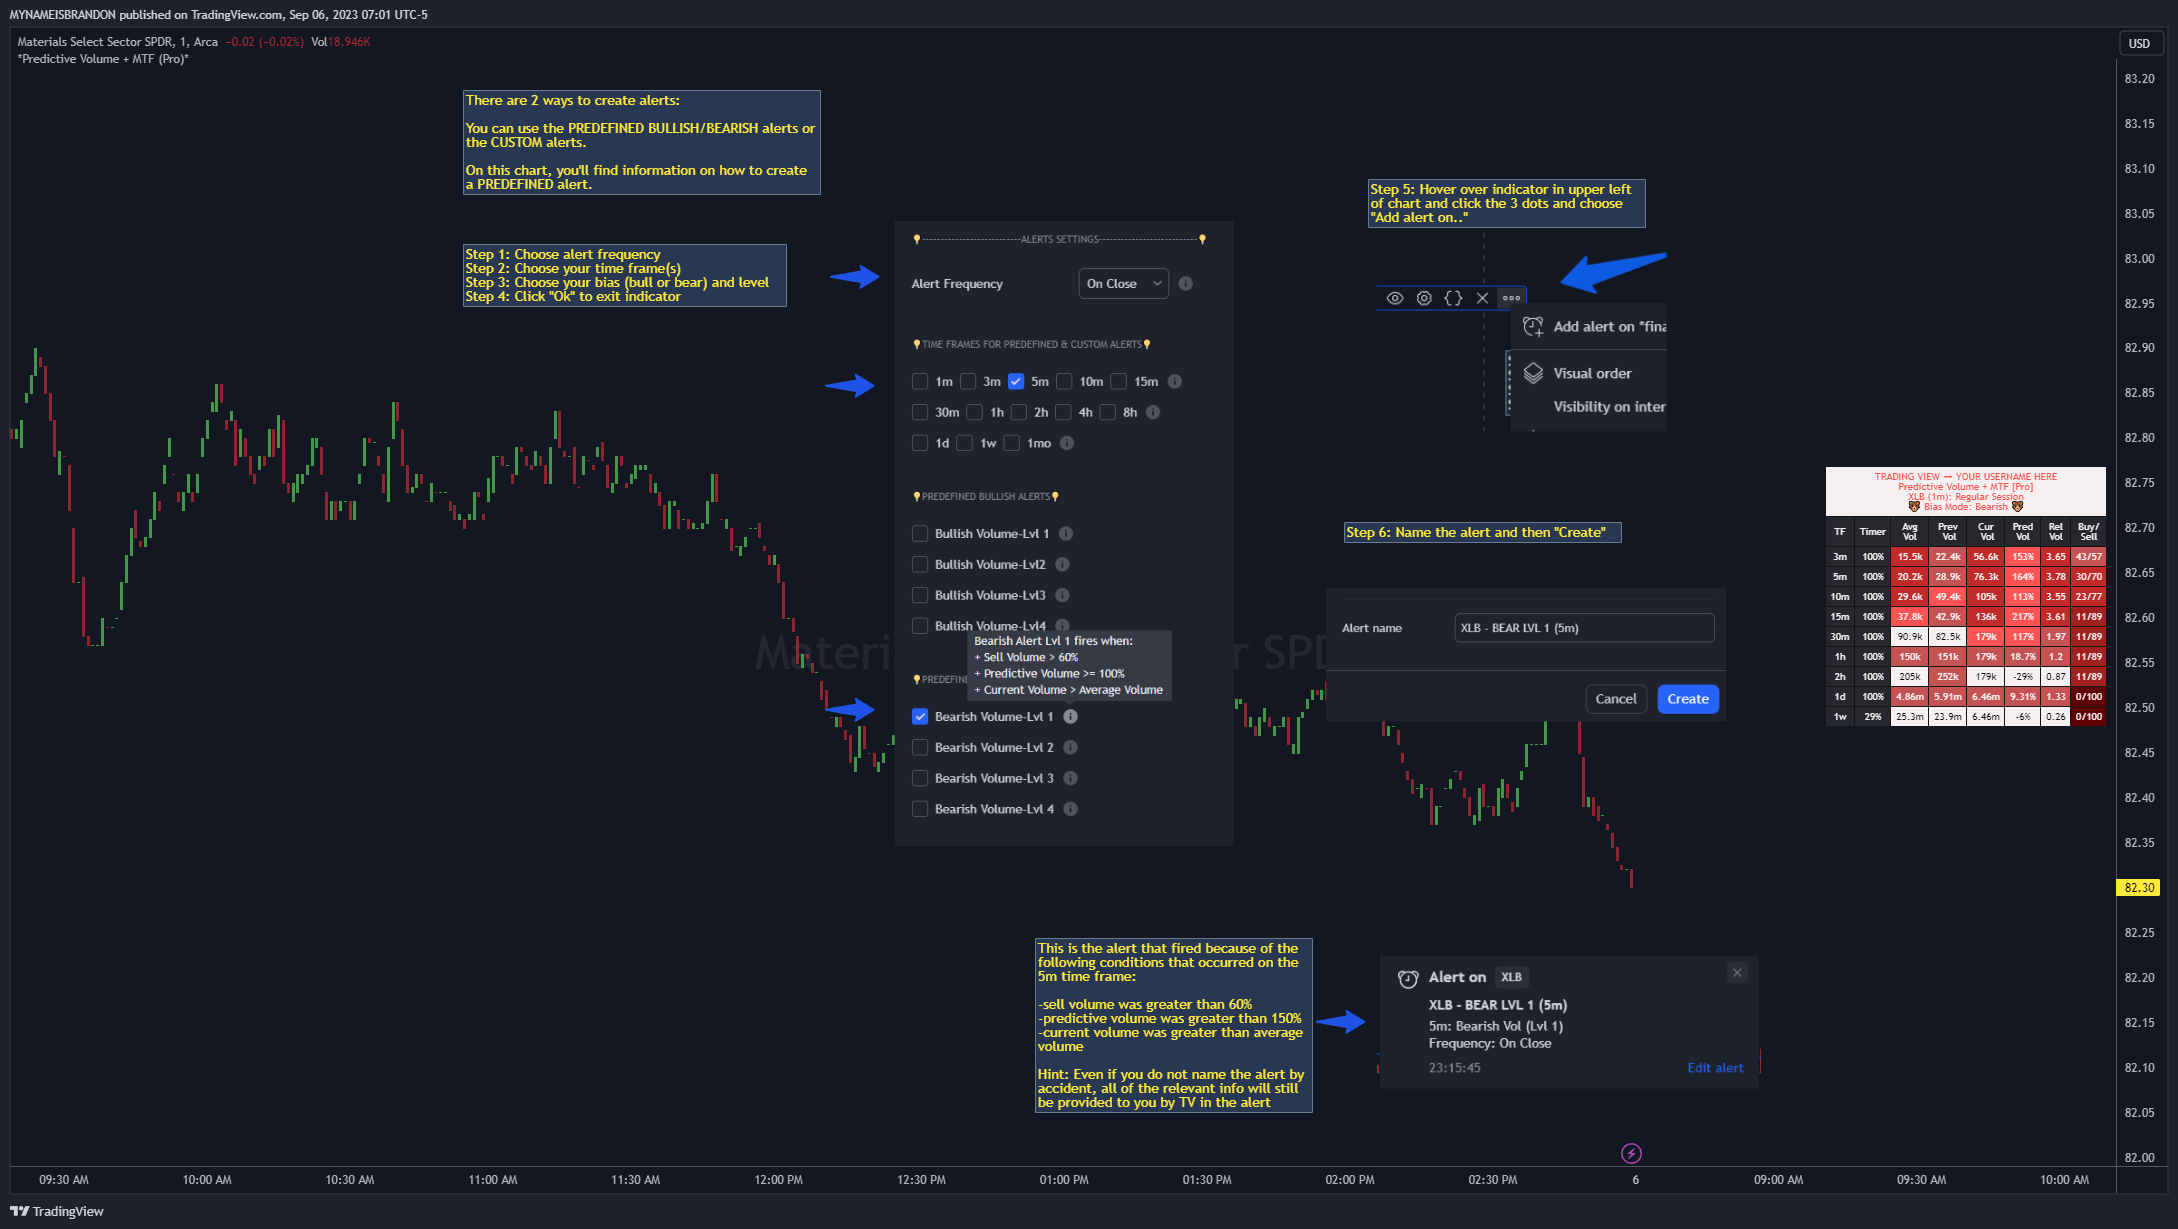This screenshot has height=1229, width=2178.
Task: Click info icon after 15m checkbox
Action: (x=1175, y=381)
